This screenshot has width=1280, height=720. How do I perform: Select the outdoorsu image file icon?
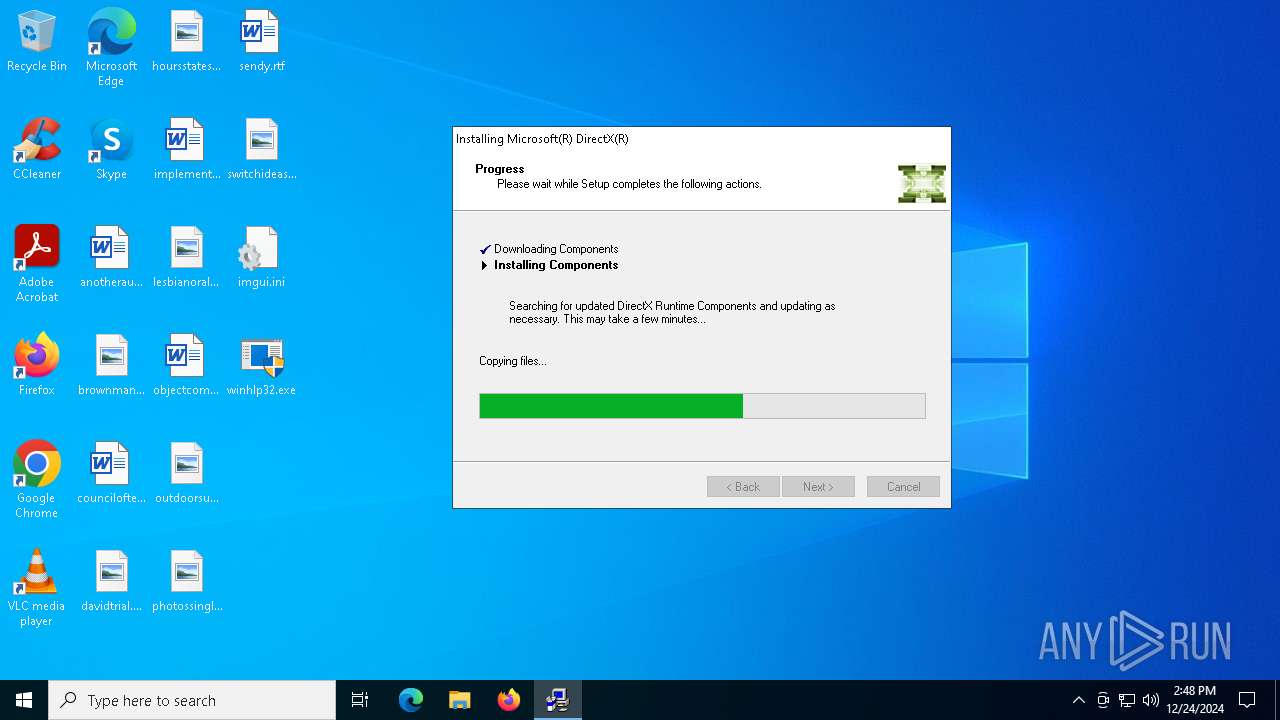(x=186, y=474)
